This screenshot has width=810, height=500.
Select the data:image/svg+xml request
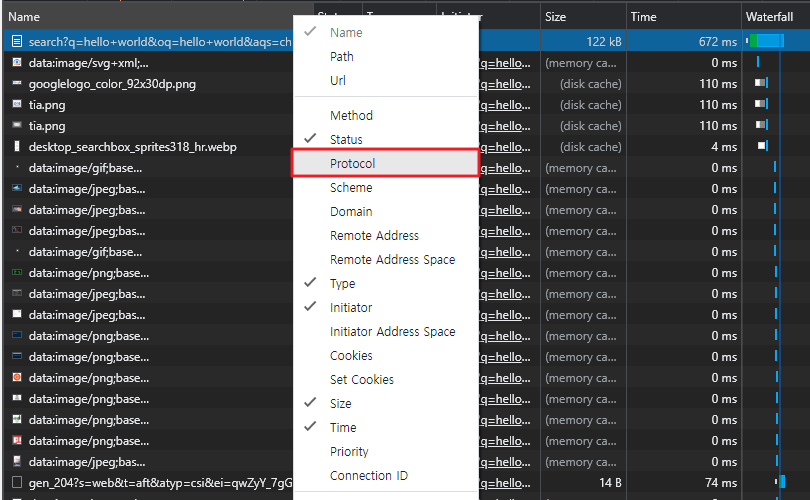tap(88, 63)
